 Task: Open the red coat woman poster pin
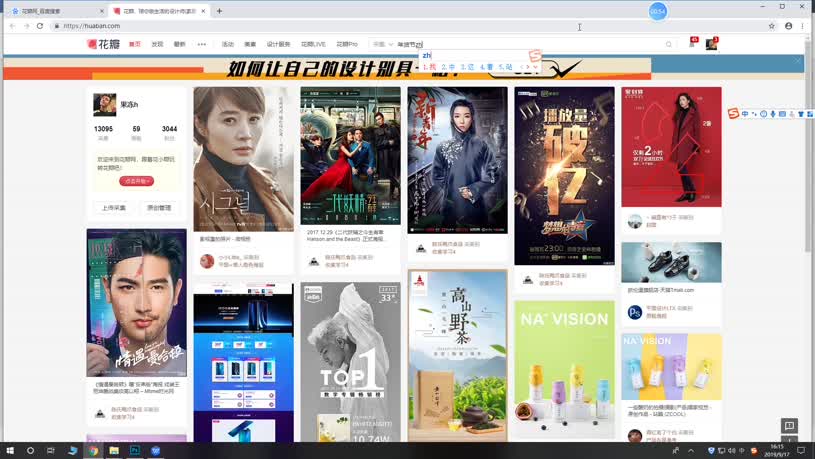click(x=671, y=147)
